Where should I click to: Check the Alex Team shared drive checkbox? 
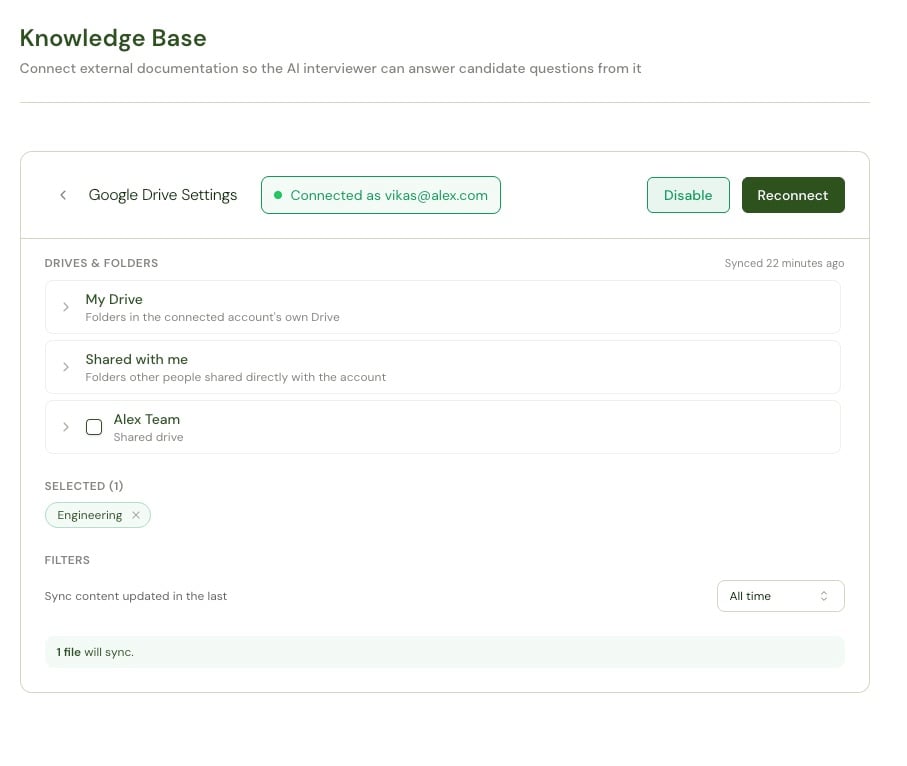click(x=94, y=427)
